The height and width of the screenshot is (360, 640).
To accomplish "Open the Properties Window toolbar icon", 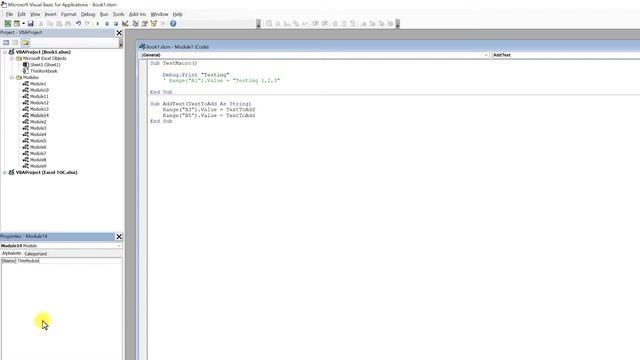I will tap(144, 24).
